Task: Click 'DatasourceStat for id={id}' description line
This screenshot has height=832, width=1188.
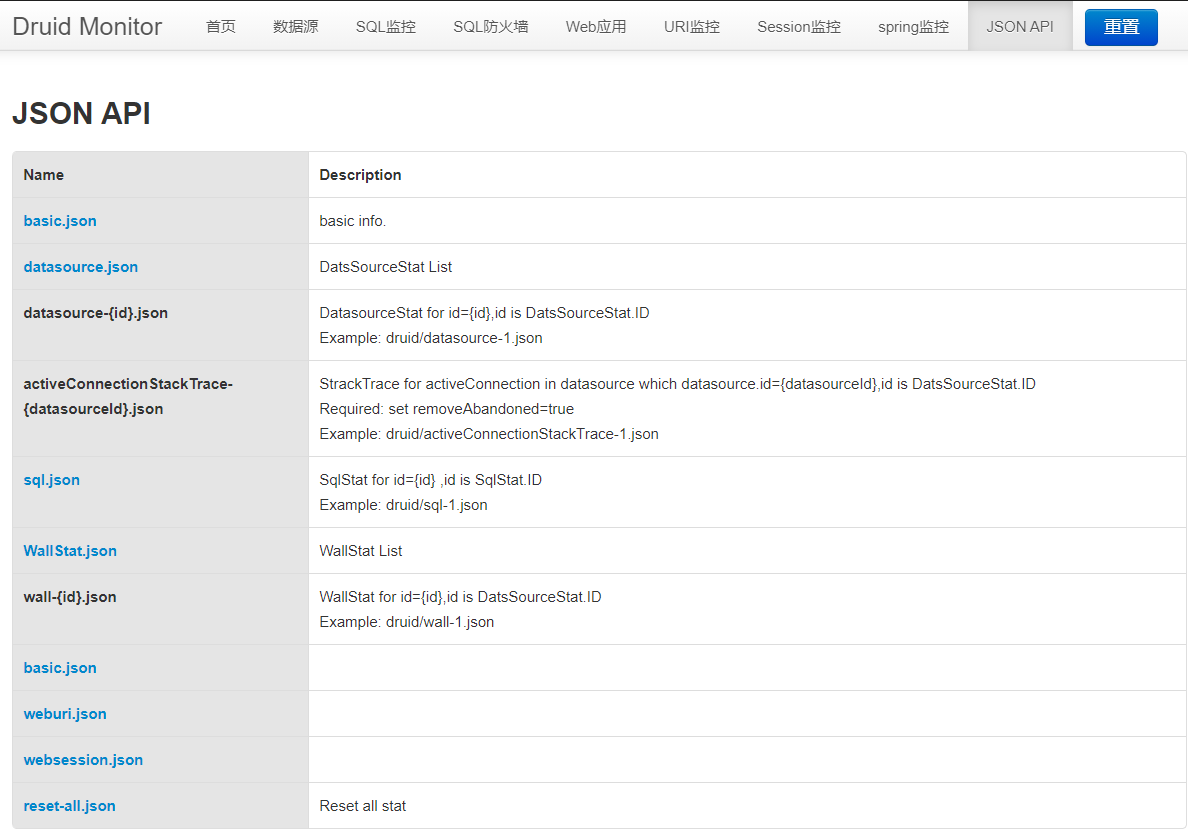Action: (x=484, y=313)
